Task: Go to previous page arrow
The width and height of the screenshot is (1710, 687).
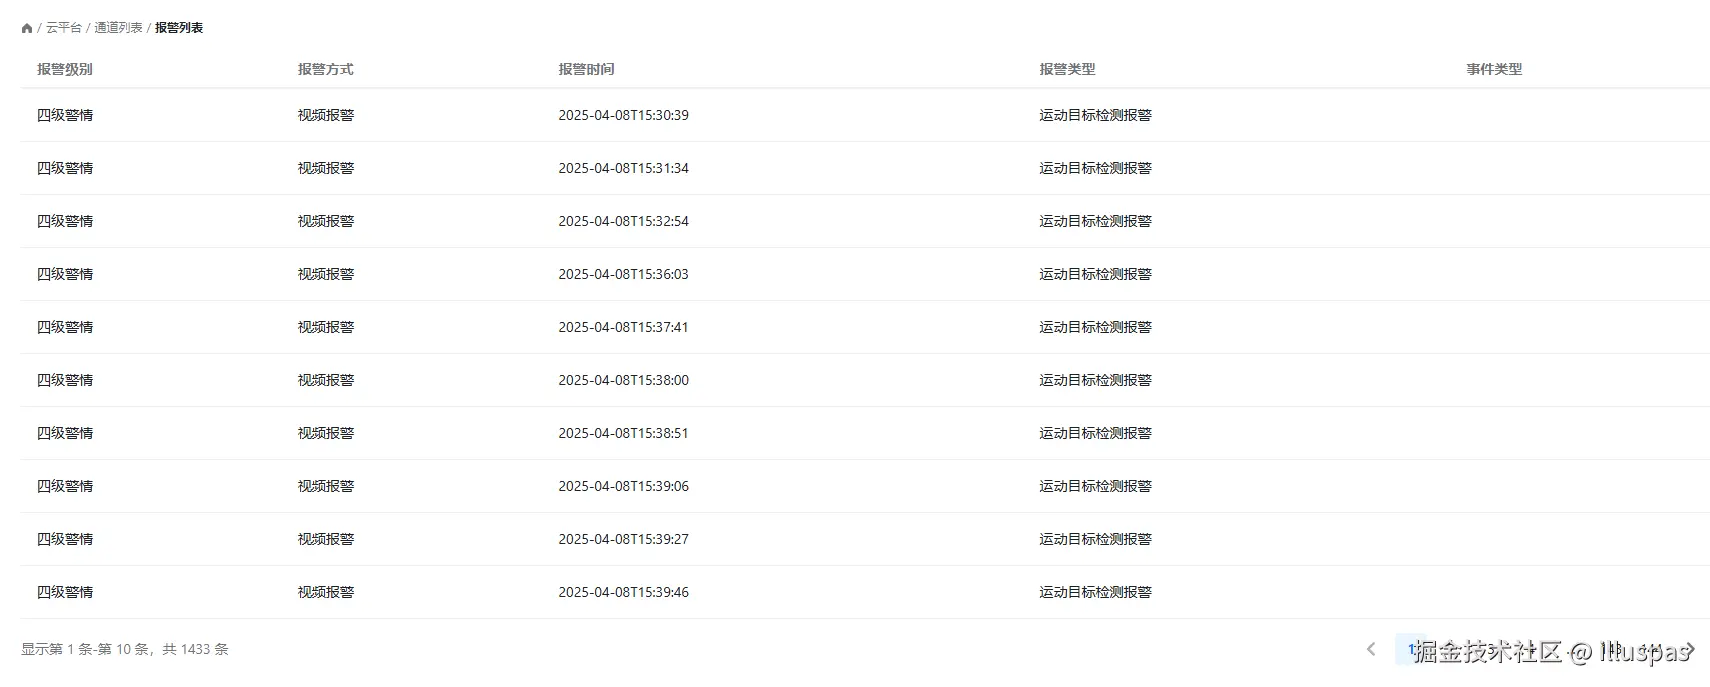Action: click(x=1371, y=649)
